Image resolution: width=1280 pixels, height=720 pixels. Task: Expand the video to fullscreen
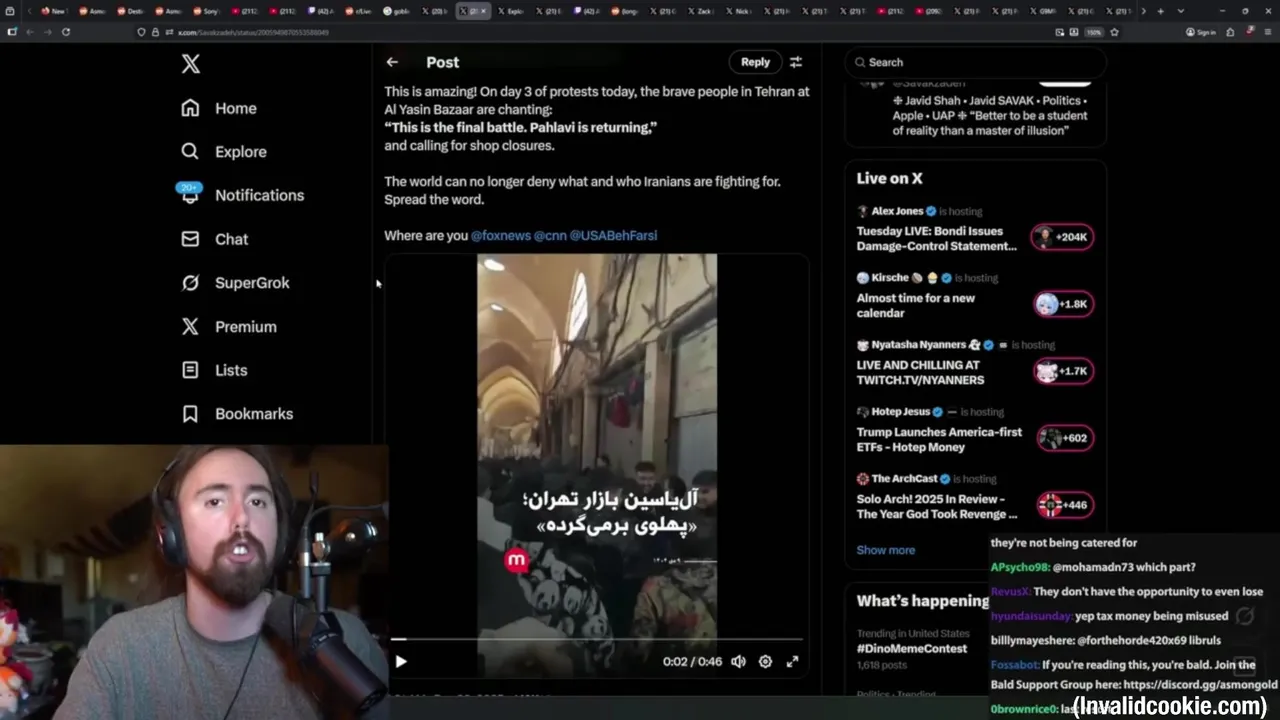[792, 661]
